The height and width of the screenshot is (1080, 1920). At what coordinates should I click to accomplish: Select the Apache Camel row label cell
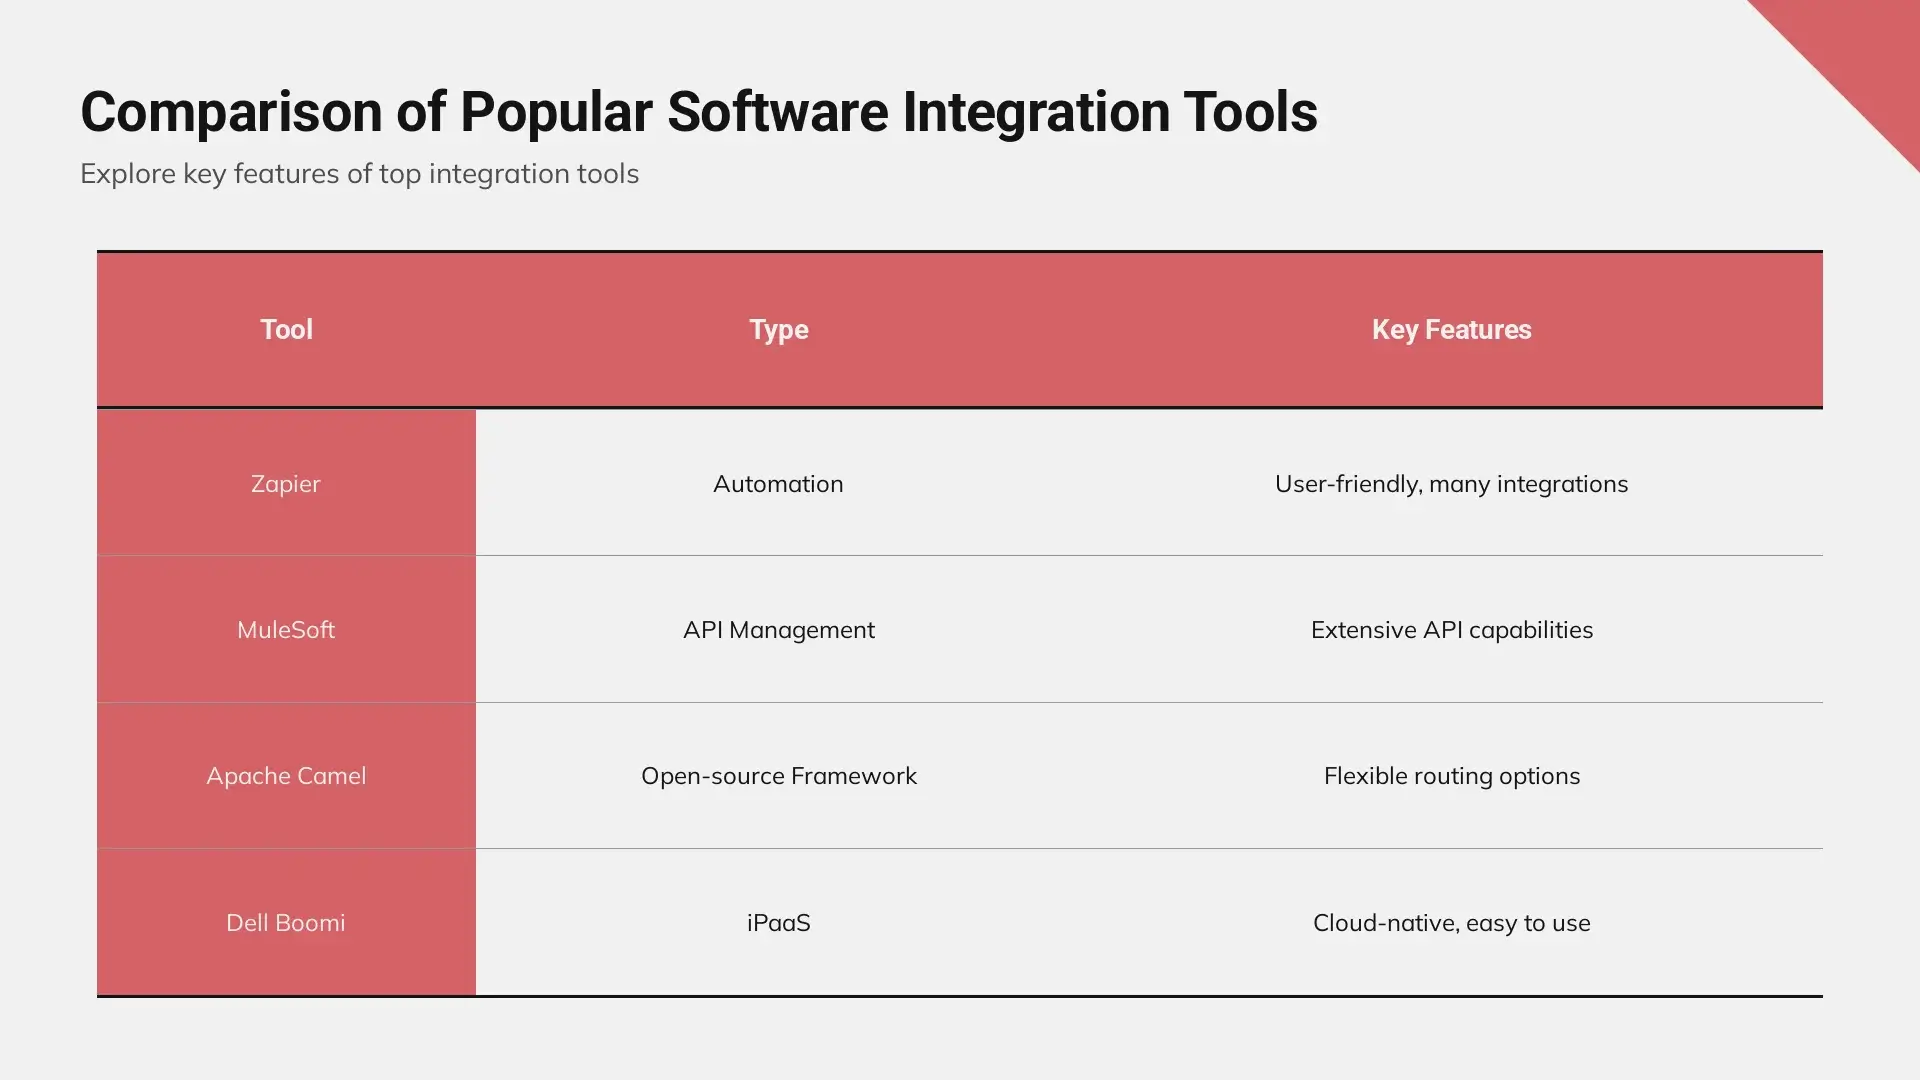tap(286, 776)
